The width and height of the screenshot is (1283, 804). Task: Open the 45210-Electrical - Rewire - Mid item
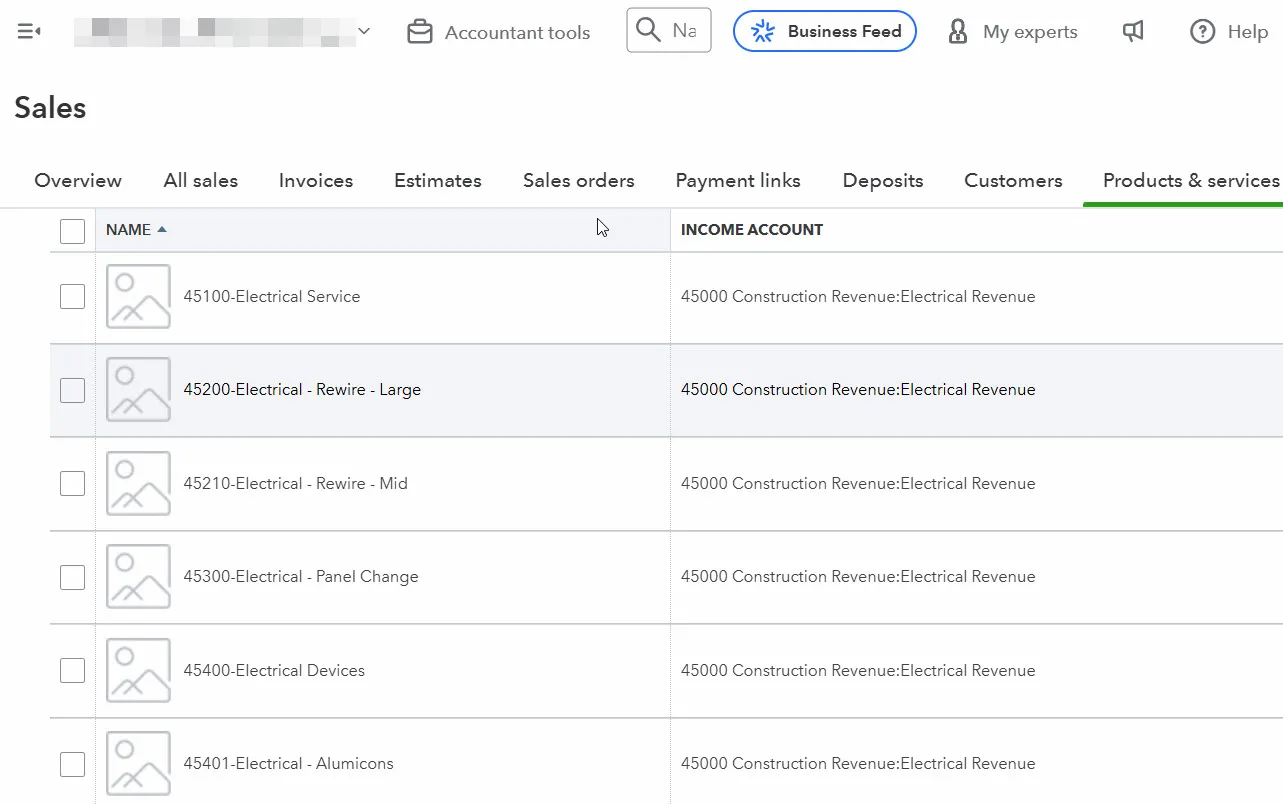[295, 483]
